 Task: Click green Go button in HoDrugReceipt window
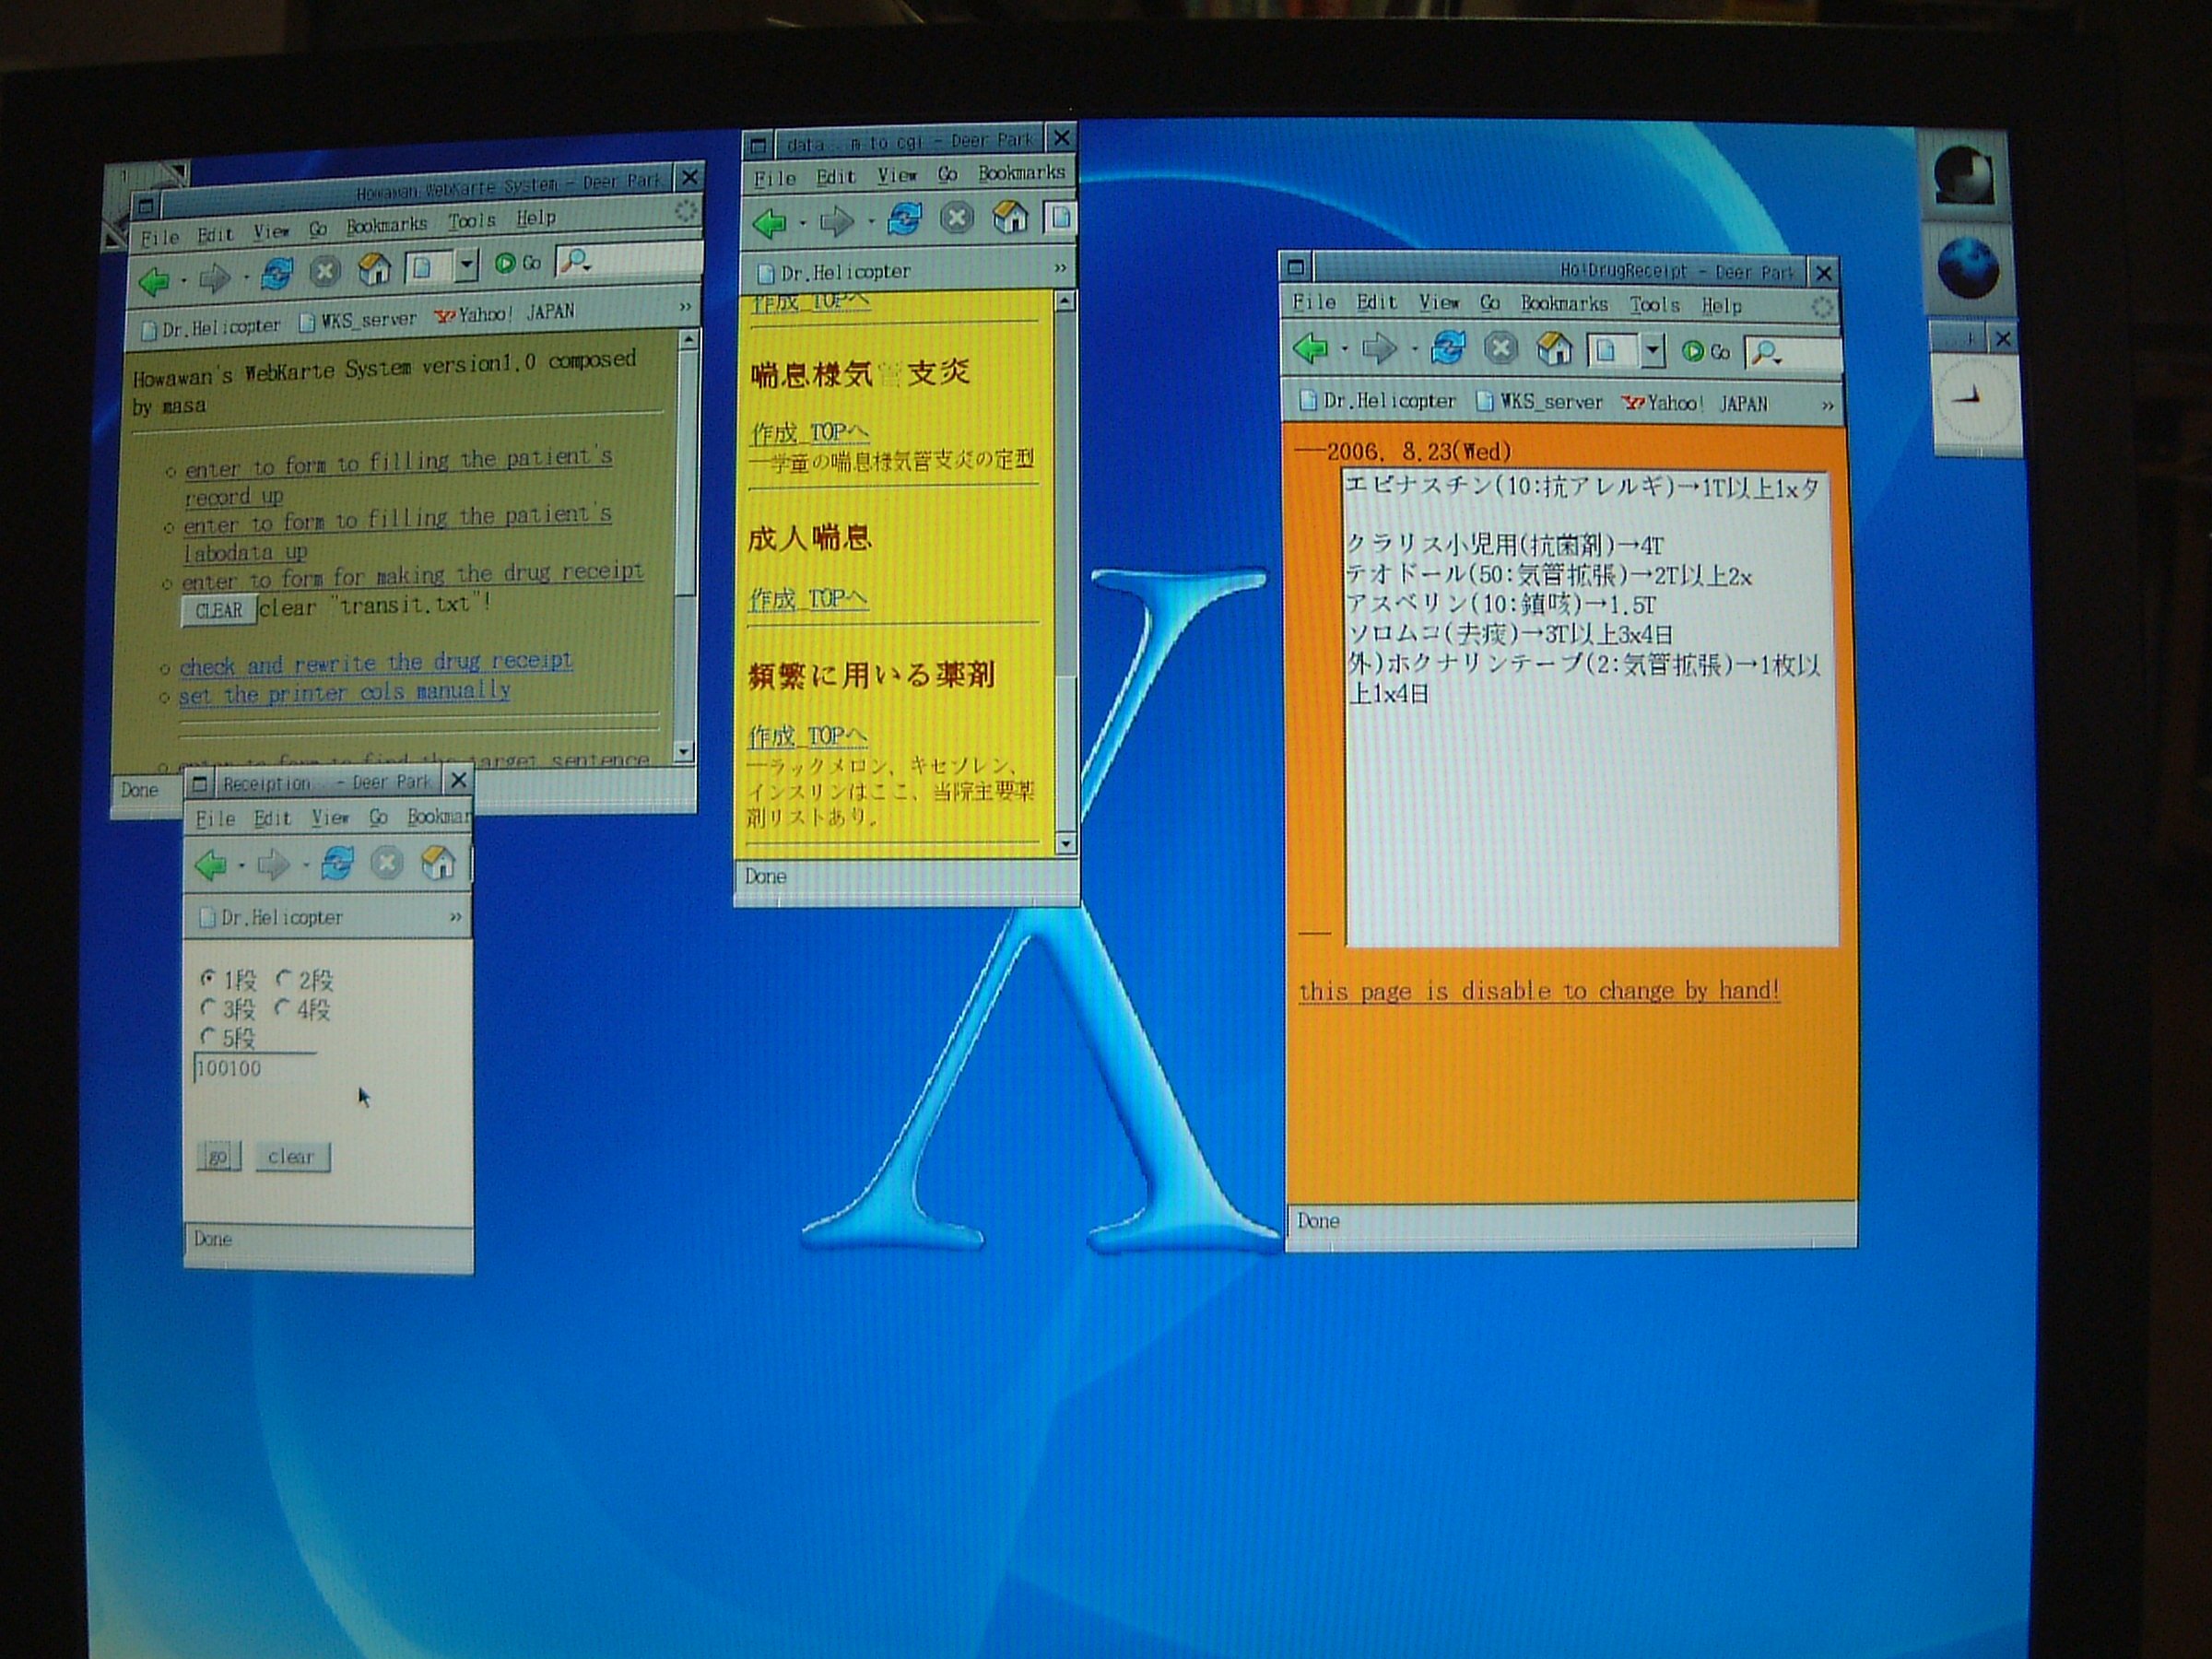tap(1706, 351)
